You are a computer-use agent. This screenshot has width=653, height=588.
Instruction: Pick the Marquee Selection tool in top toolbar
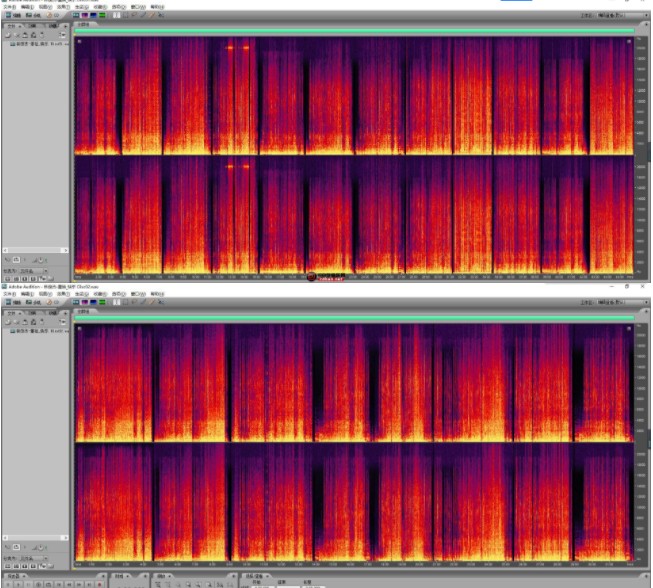tap(125, 16)
